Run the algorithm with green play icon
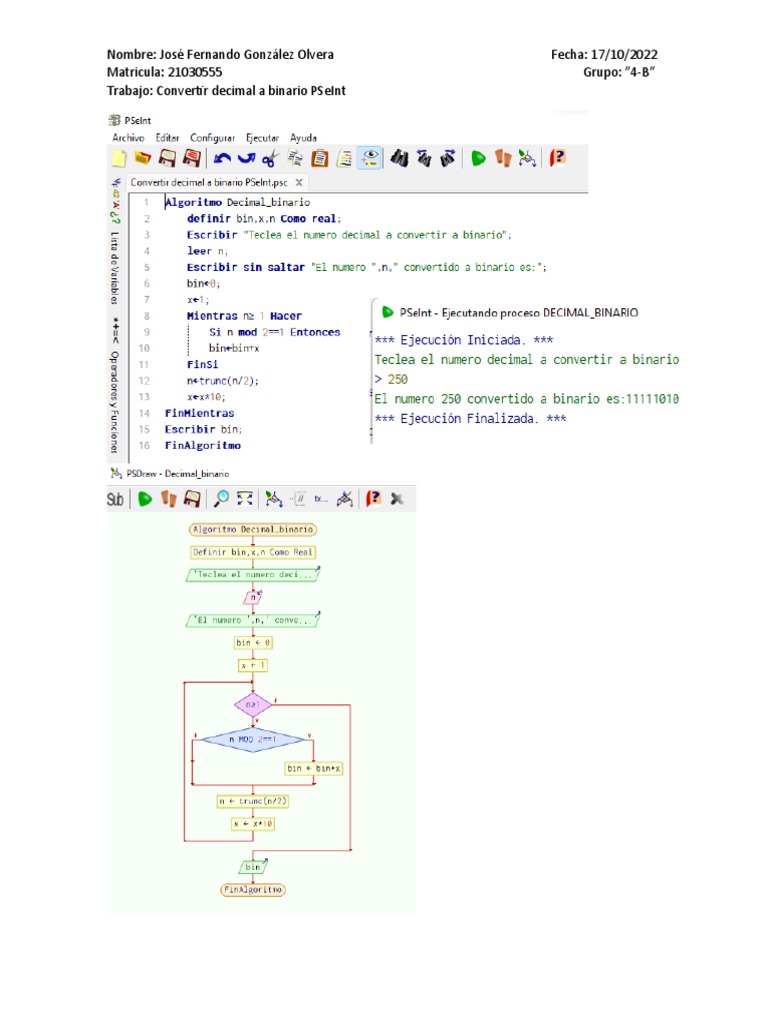The height and width of the screenshot is (1024, 768). click(x=479, y=158)
